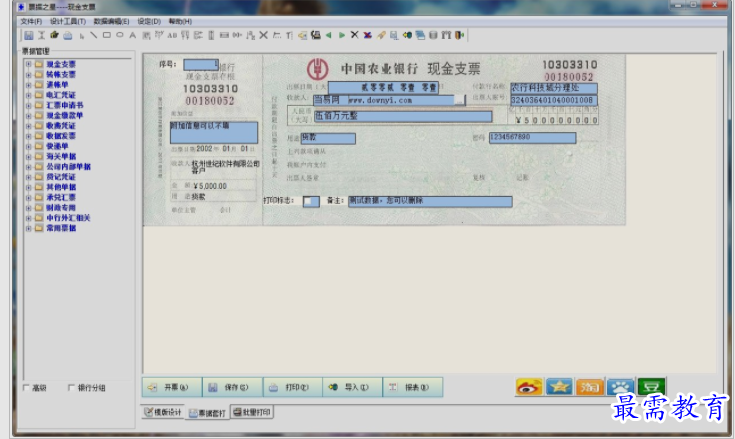The image size is (735, 439).
Task: Click the 用途 purpose field
Action: (328, 138)
